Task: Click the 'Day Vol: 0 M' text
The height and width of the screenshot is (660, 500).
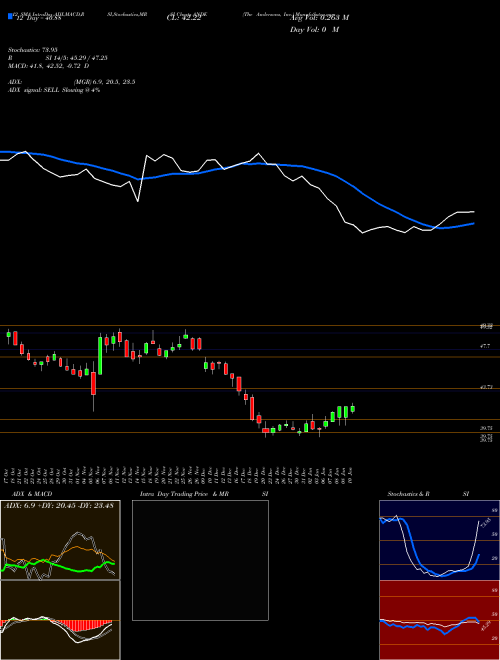Action: tap(314, 30)
